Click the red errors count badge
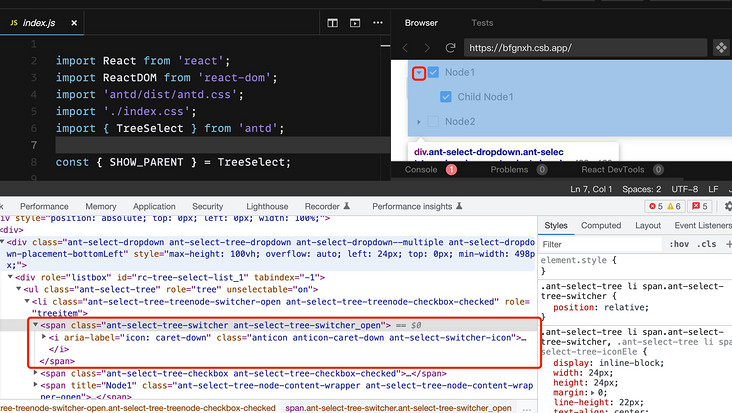Image resolution: width=732 pixels, height=413 pixels. click(656, 206)
